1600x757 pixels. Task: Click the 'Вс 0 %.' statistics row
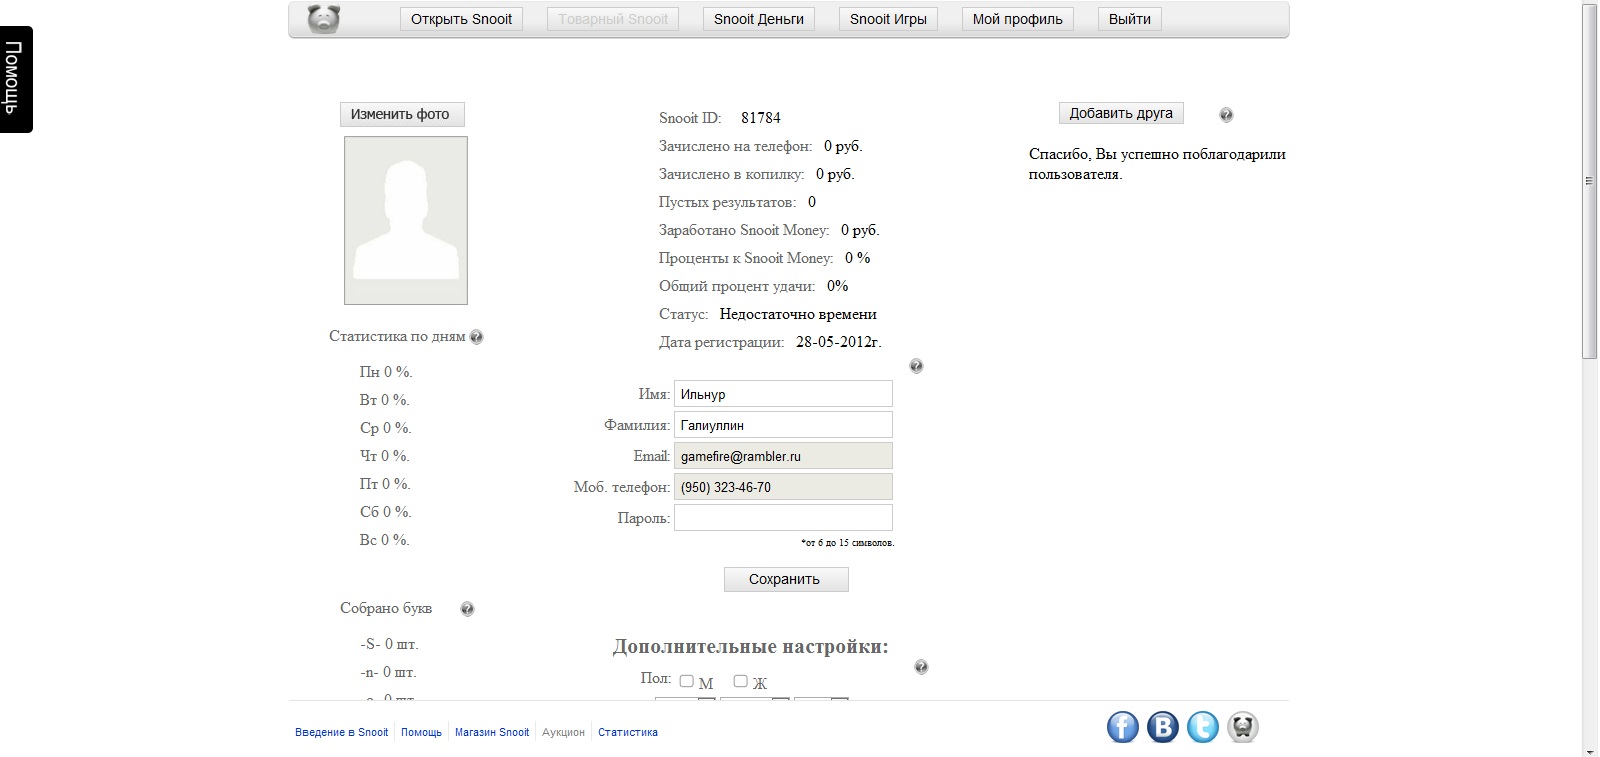pos(385,540)
